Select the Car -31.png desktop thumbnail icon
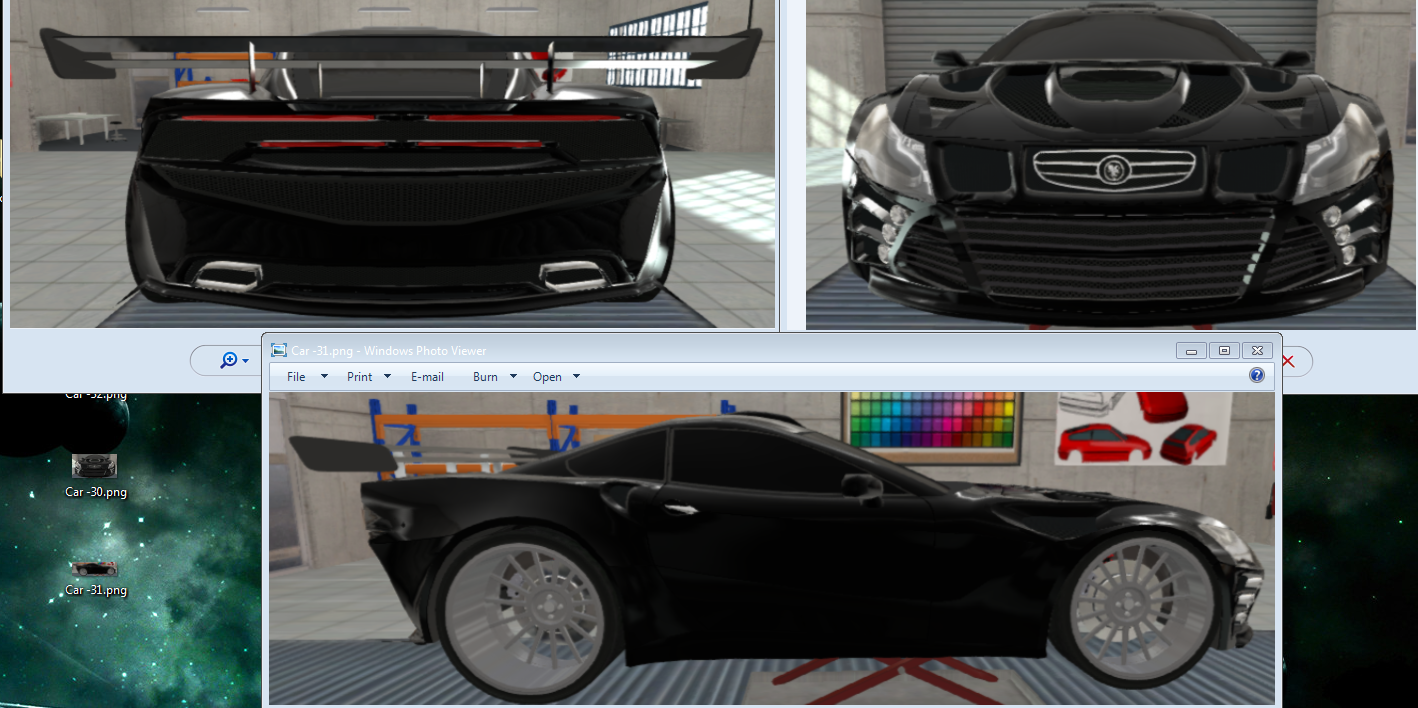Image resolution: width=1418 pixels, height=708 pixels. tap(94, 568)
